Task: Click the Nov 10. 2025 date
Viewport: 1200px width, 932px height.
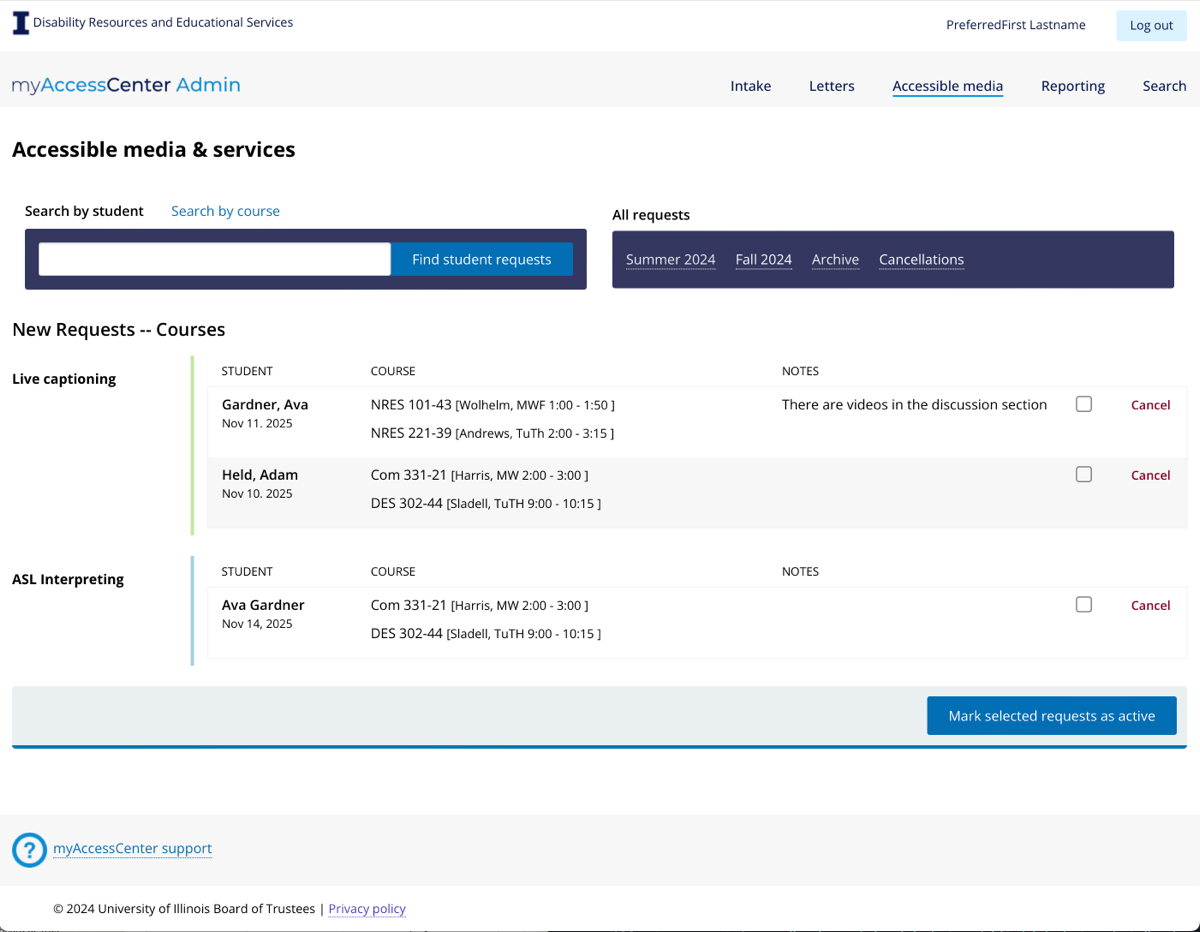Action: point(257,494)
